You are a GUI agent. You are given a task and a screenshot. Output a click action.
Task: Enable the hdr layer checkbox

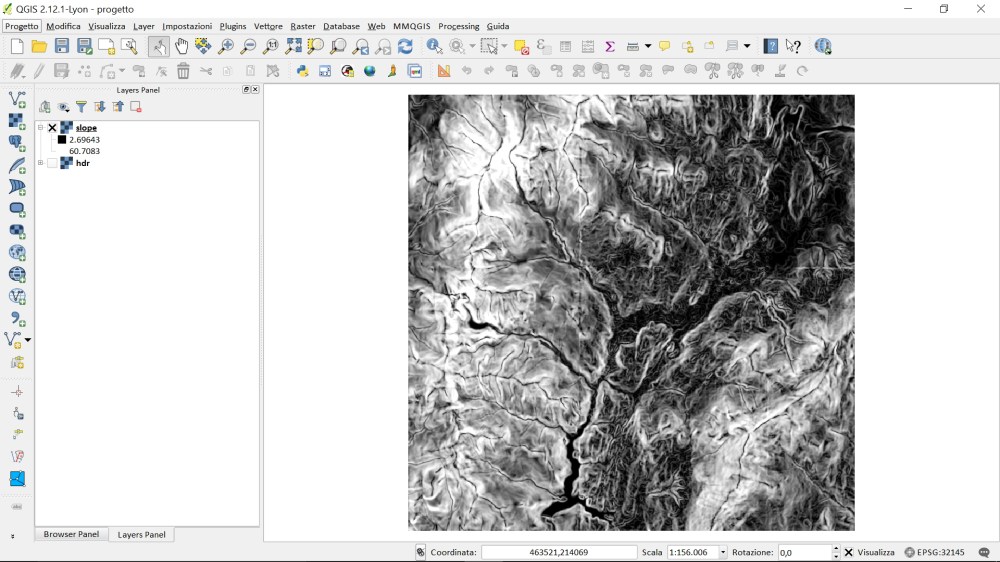click(52, 163)
